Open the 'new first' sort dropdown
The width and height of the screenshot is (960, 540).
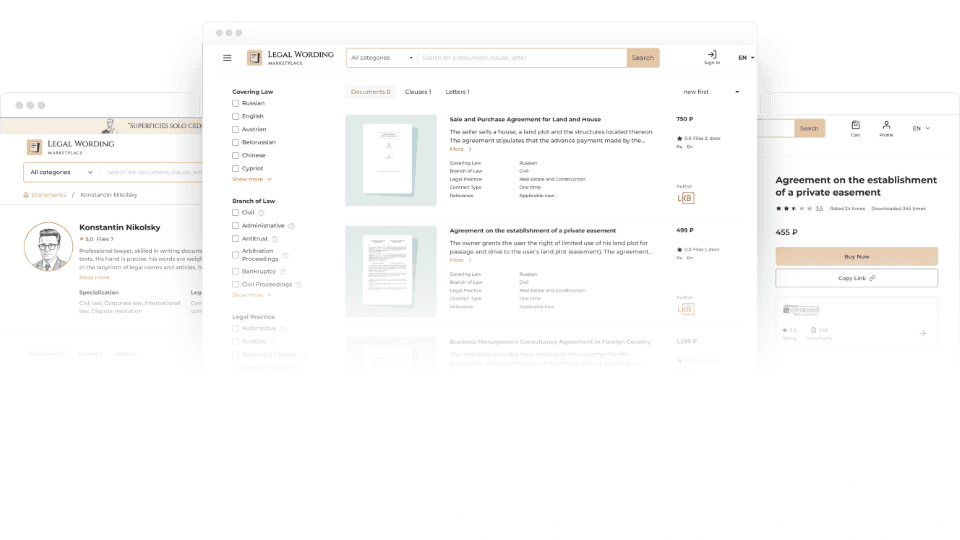711,92
